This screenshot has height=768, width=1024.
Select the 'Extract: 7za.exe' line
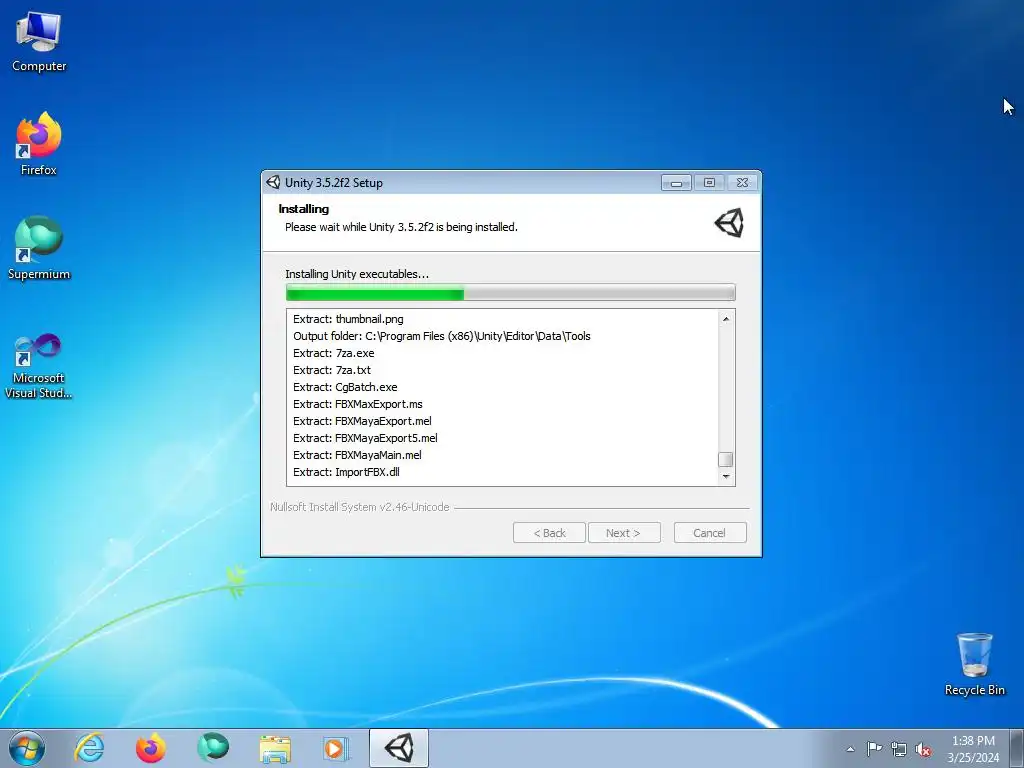pyautogui.click(x=334, y=353)
